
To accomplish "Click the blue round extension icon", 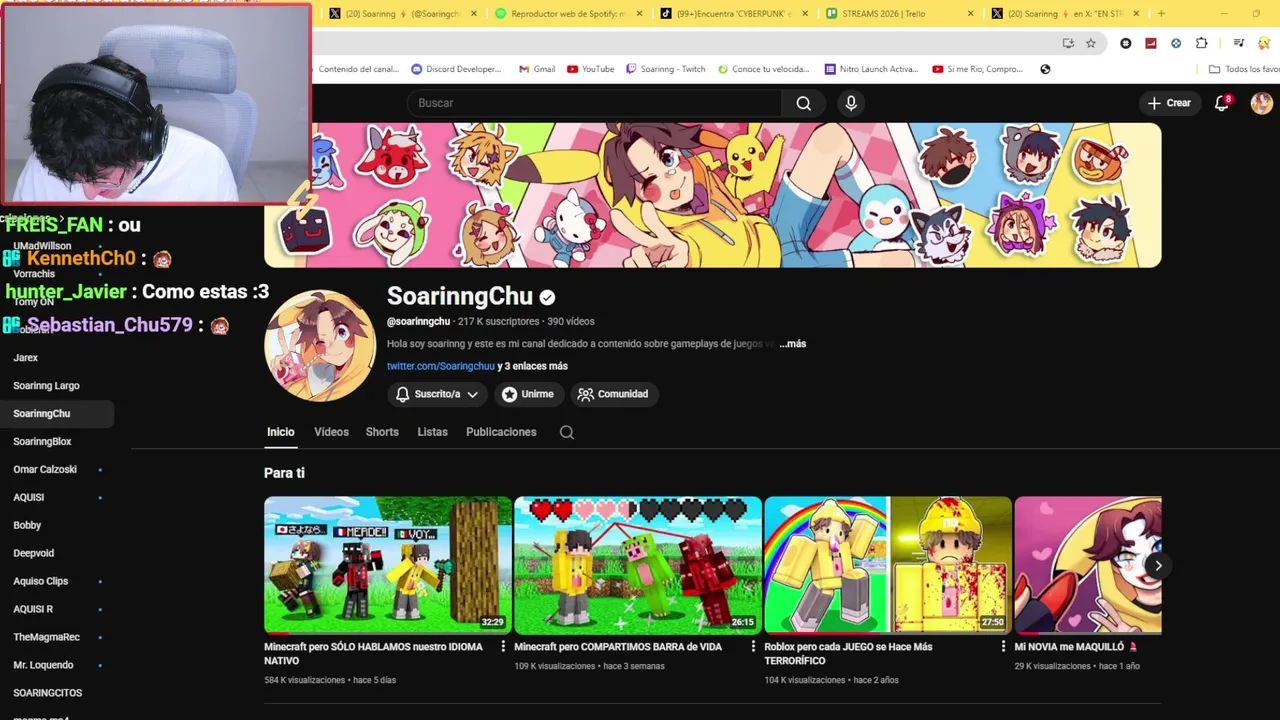I will [1176, 43].
